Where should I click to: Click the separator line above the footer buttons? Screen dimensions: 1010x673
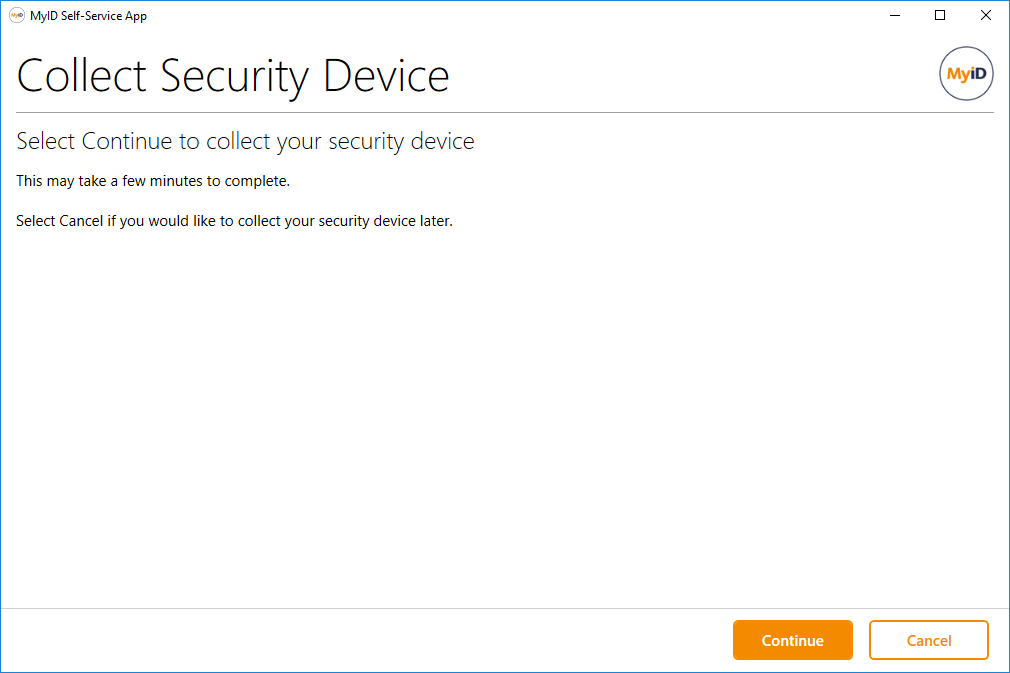tap(500, 608)
